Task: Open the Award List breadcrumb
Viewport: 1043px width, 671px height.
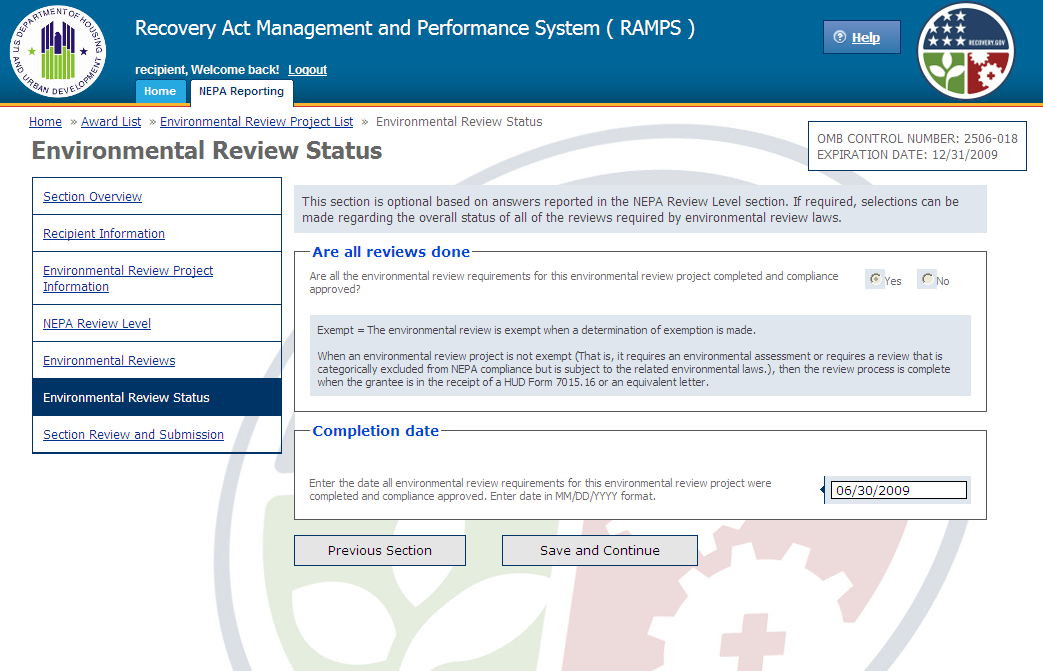Action: tap(111, 122)
